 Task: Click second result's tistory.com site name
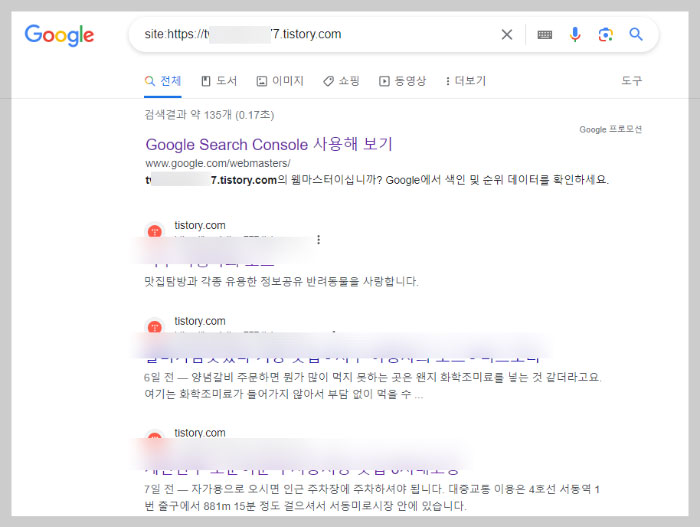pyautogui.click(x=200, y=321)
